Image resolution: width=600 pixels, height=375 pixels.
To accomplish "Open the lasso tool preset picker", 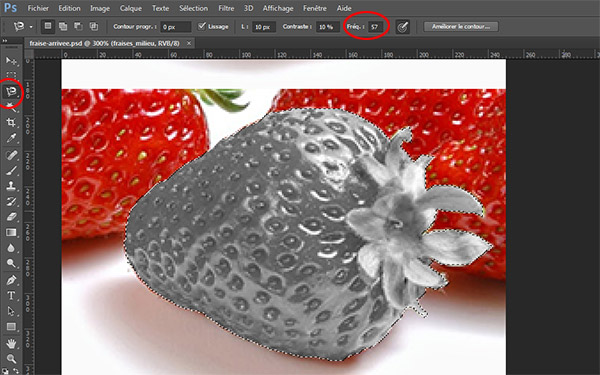I will pyautogui.click(x=31, y=27).
